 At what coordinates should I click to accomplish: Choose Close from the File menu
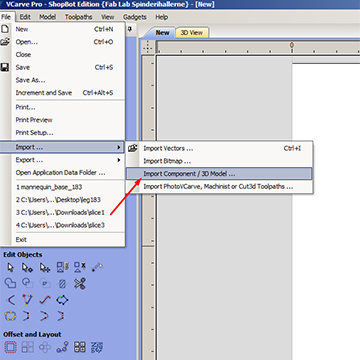pyautogui.click(x=62, y=55)
